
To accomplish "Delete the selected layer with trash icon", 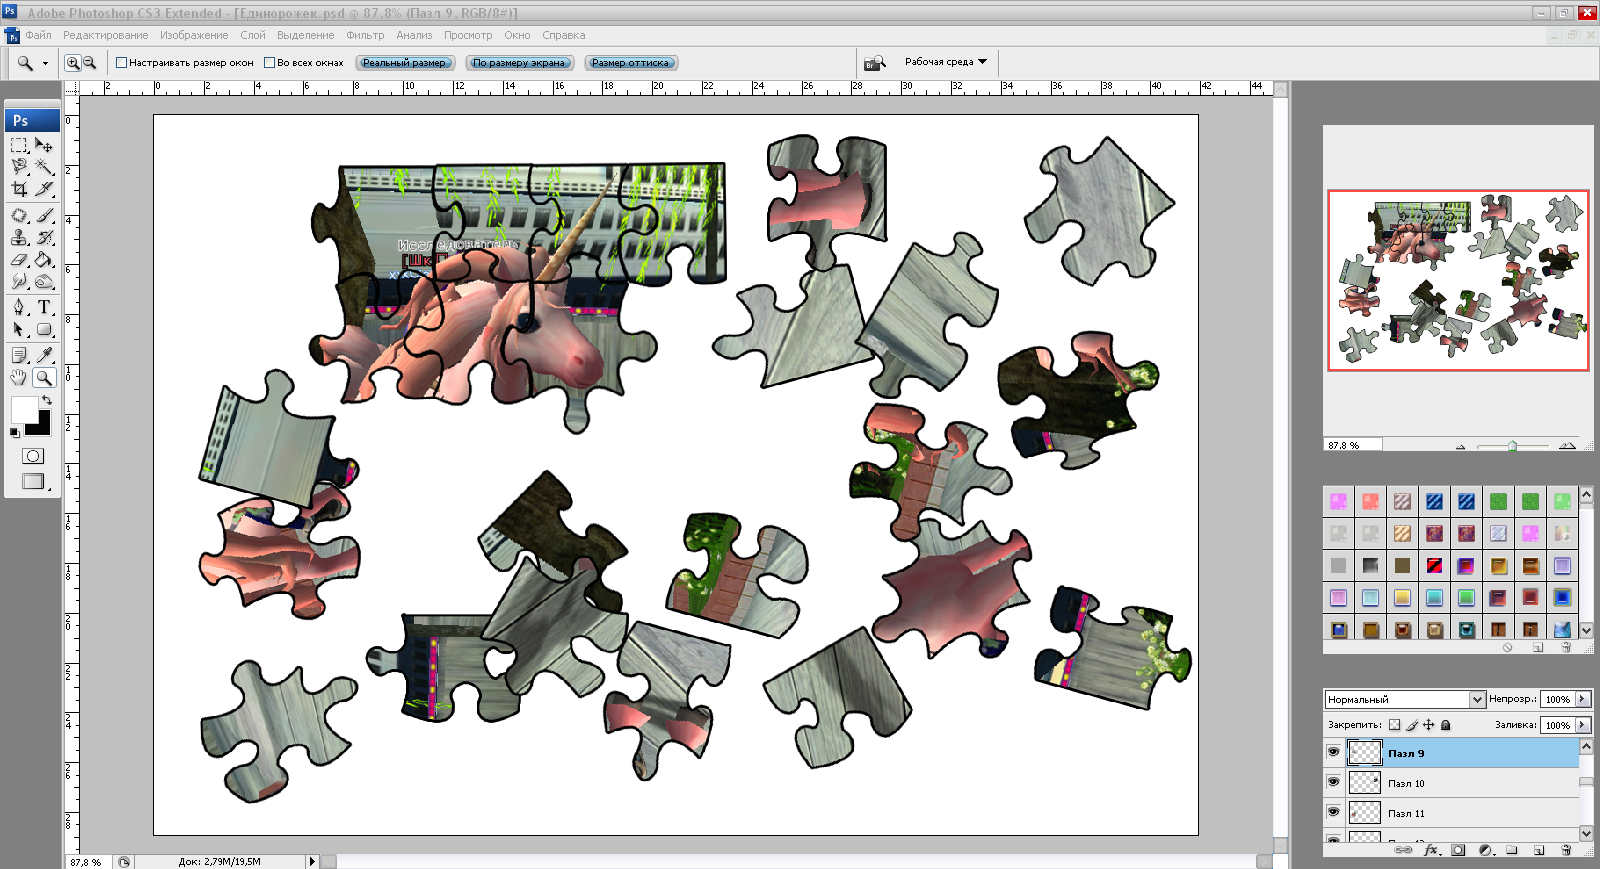I will click(1566, 850).
